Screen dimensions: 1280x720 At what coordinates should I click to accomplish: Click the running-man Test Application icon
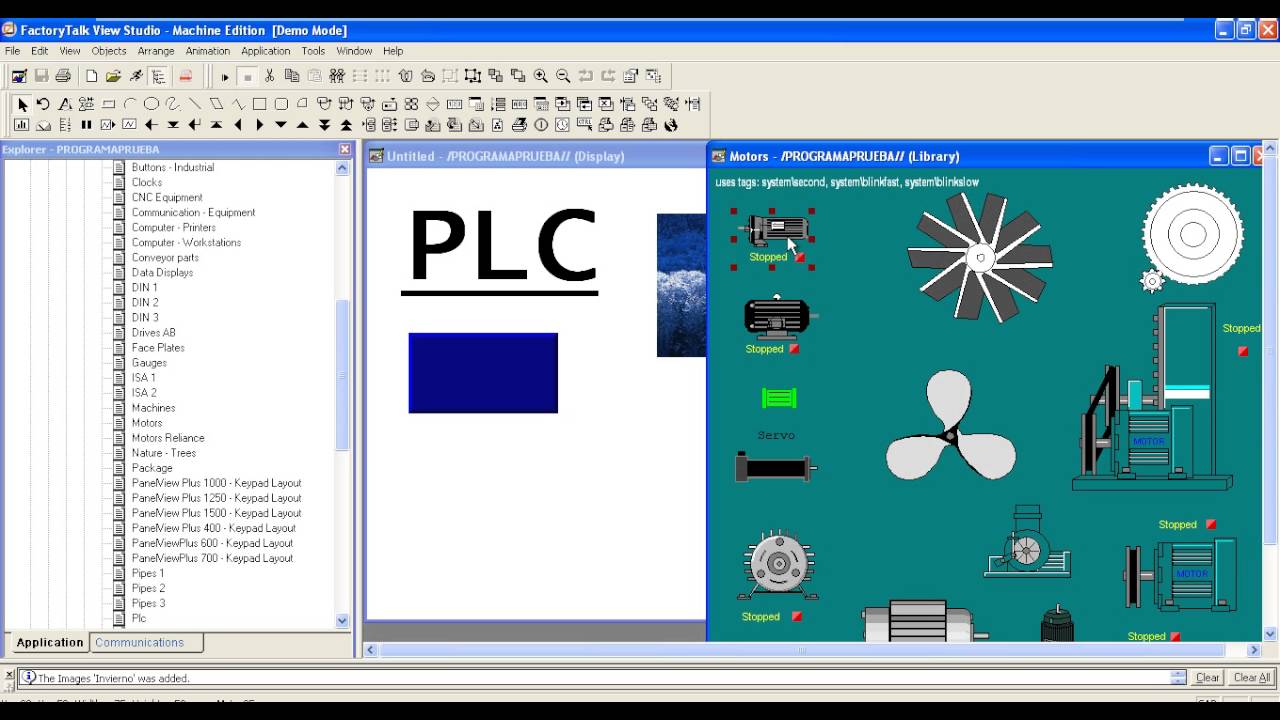point(136,76)
